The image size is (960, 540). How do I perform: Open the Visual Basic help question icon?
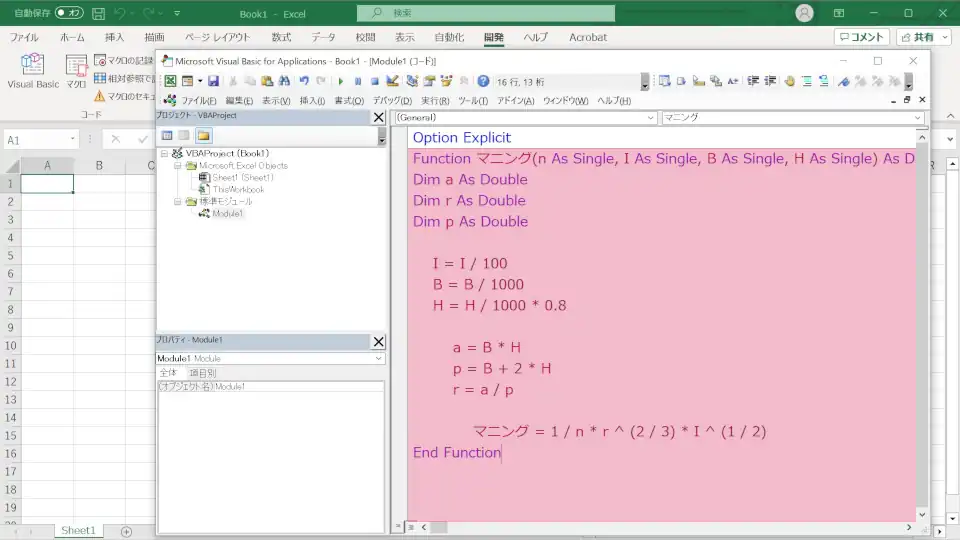[x=483, y=81]
